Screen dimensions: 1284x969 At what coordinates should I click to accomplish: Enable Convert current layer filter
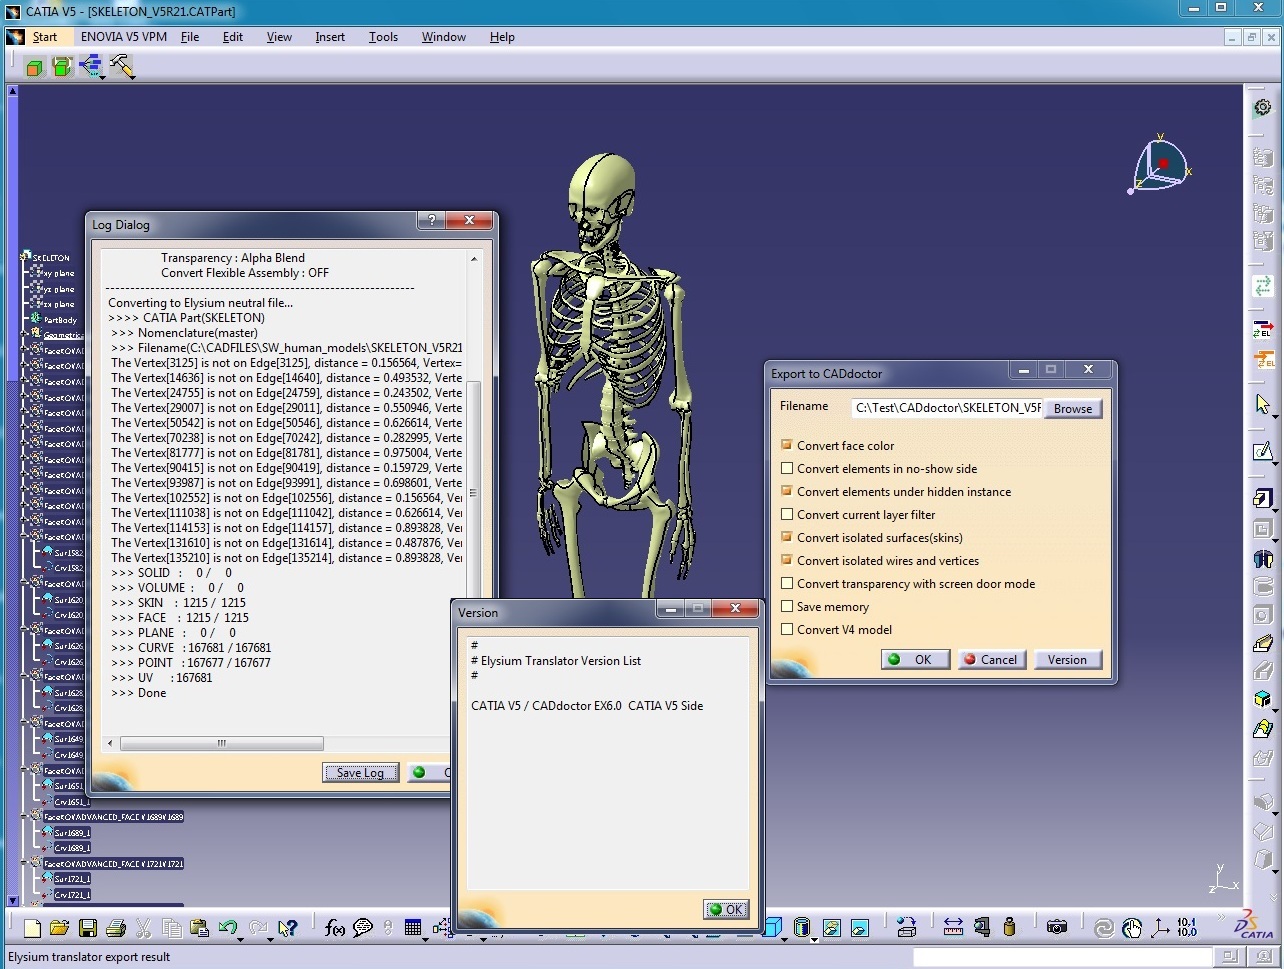coord(787,514)
